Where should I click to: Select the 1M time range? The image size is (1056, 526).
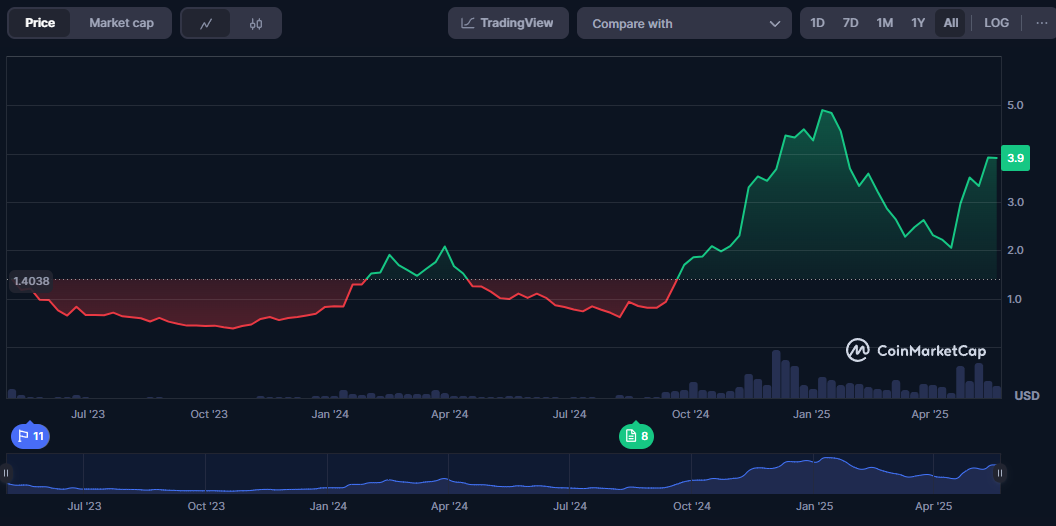pyautogui.click(x=884, y=23)
